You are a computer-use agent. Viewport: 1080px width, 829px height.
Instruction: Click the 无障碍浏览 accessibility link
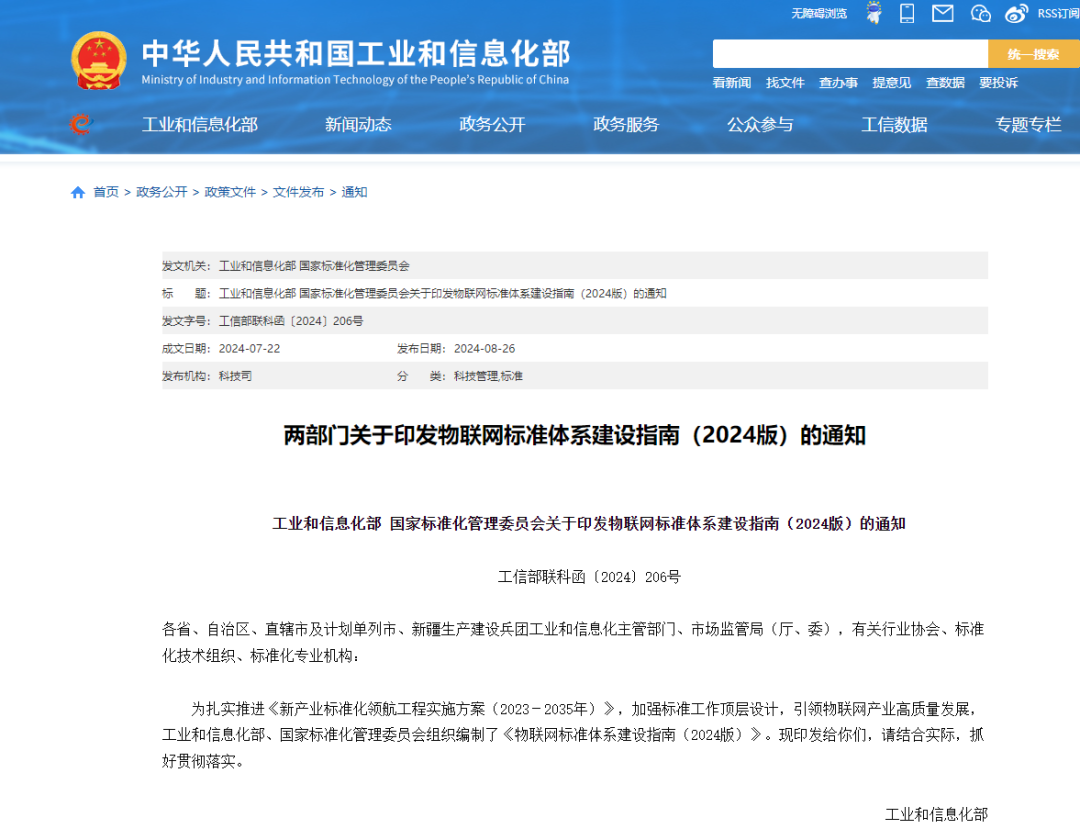(x=819, y=13)
